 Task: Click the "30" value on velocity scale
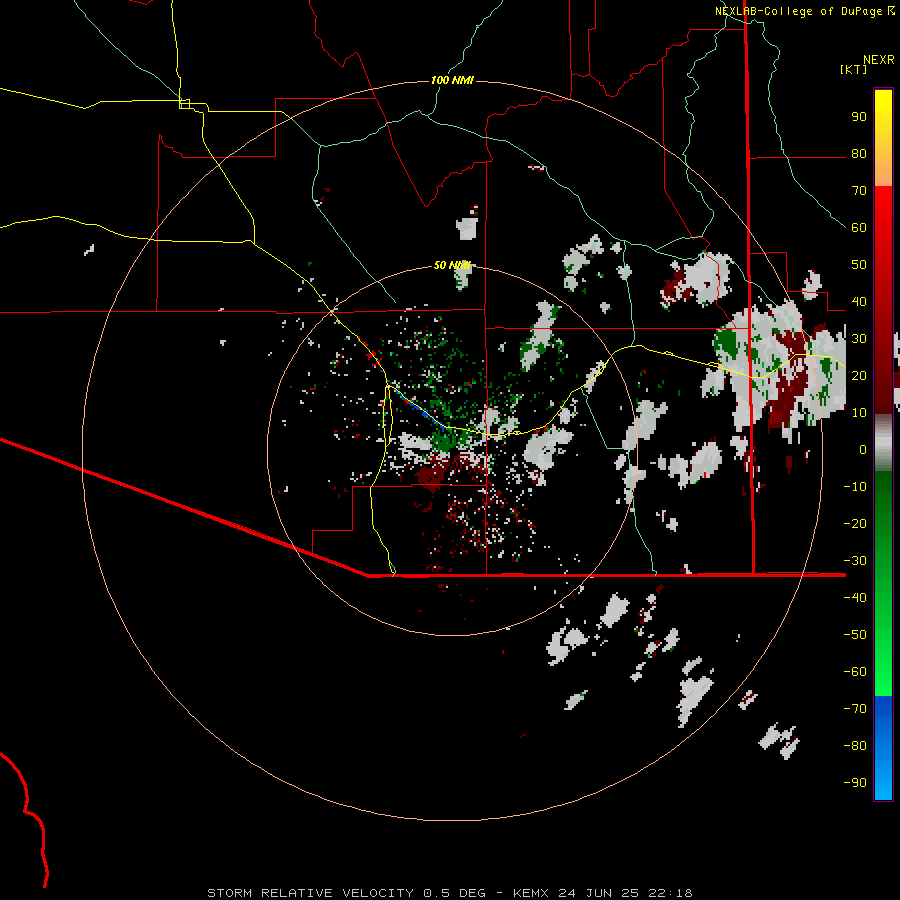(859, 339)
